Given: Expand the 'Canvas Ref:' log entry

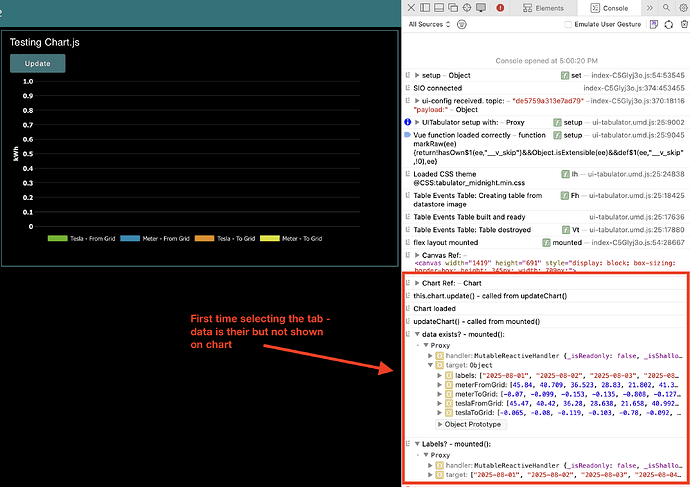Looking at the screenshot, I should [x=417, y=255].
